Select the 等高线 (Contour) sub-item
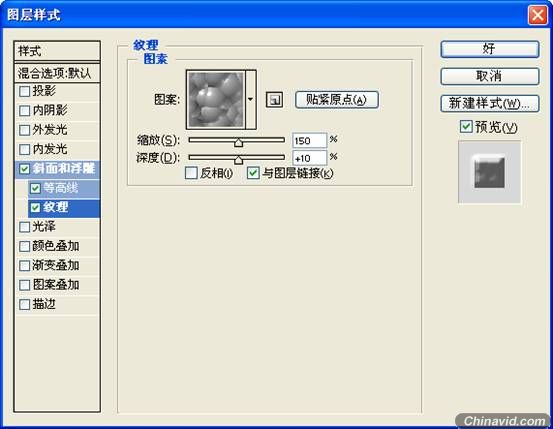The image size is (553, 429). (64, 188)
